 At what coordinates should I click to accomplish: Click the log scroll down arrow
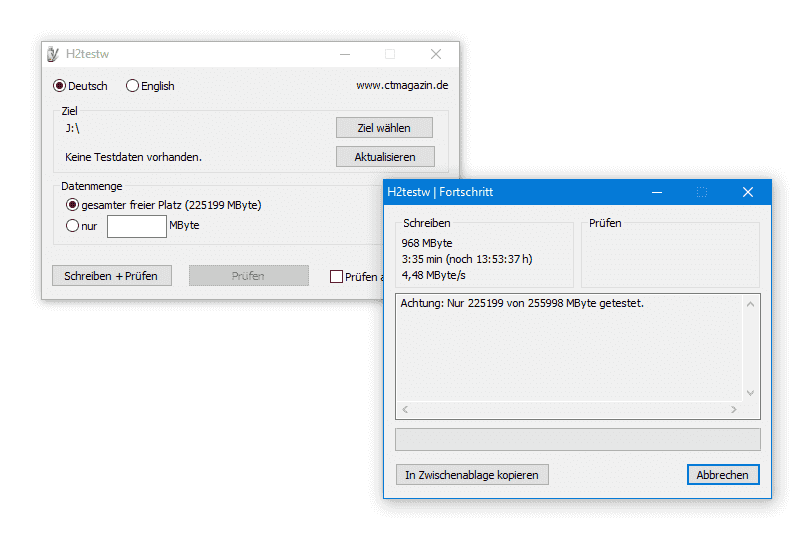pos(750,393)
